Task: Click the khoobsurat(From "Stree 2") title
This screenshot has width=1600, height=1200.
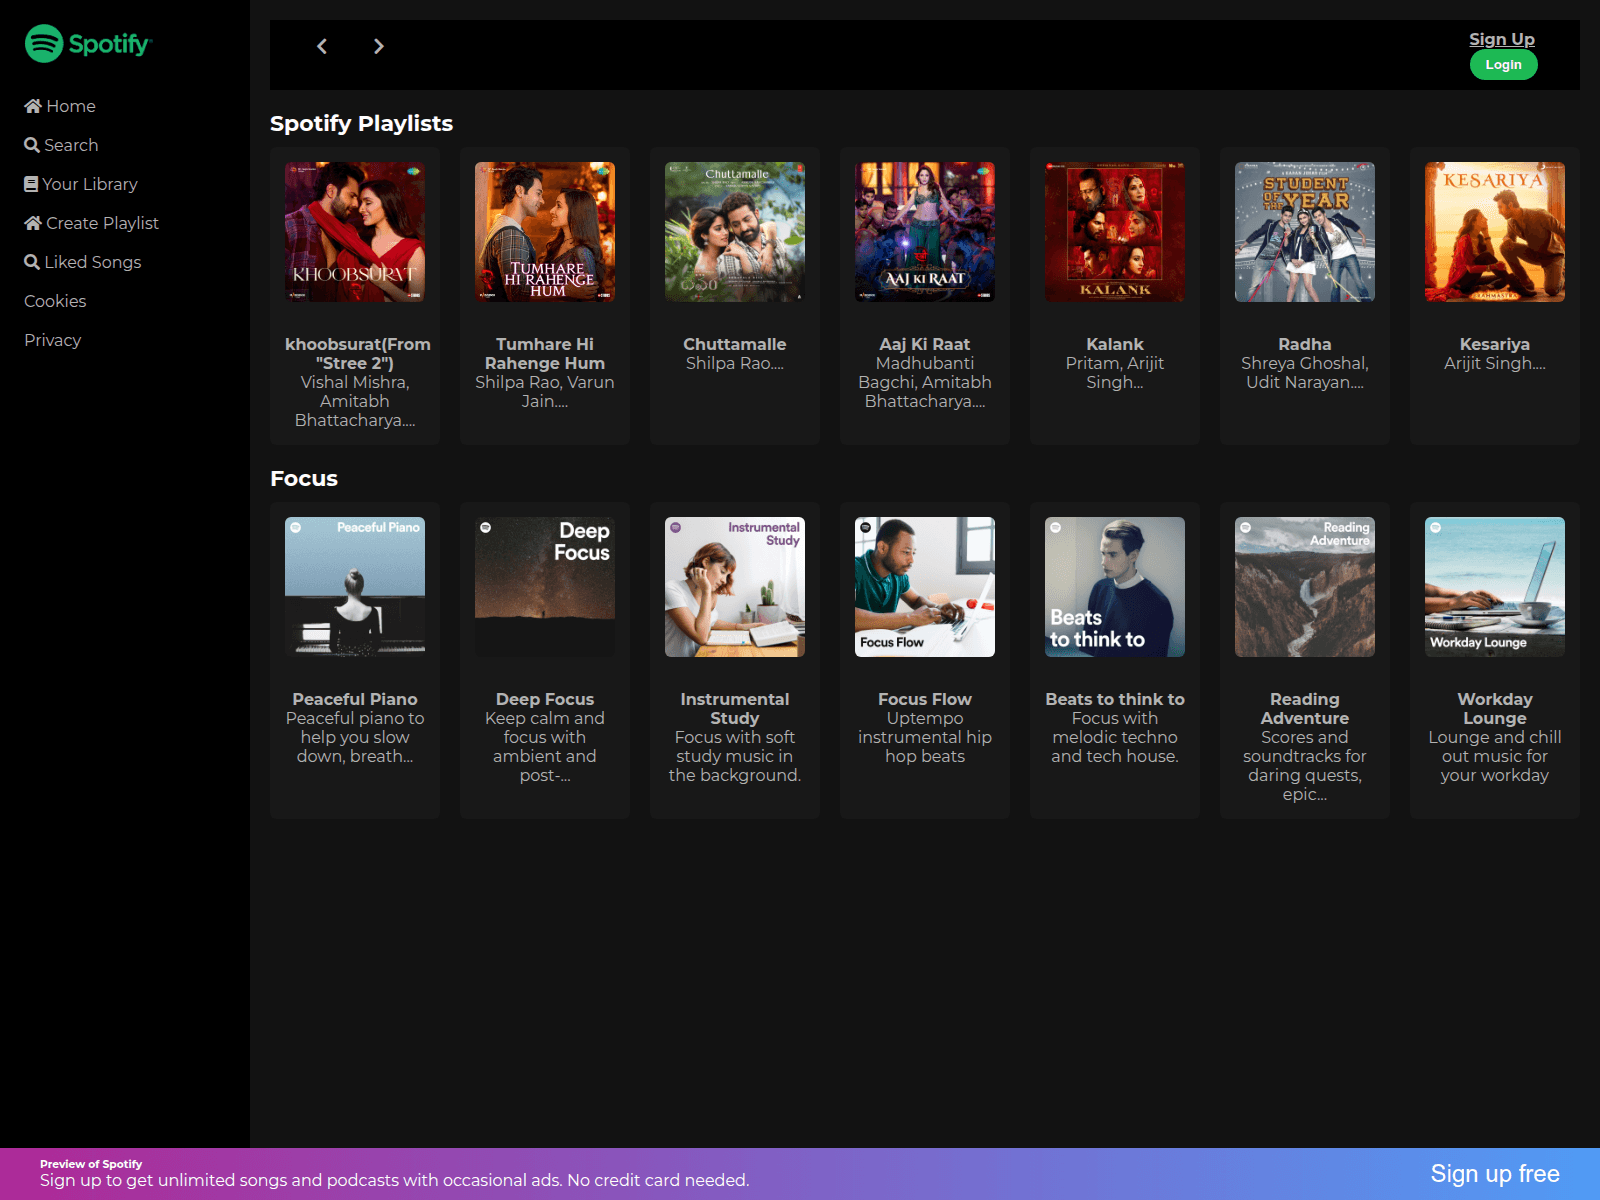Action: point(357,354)
